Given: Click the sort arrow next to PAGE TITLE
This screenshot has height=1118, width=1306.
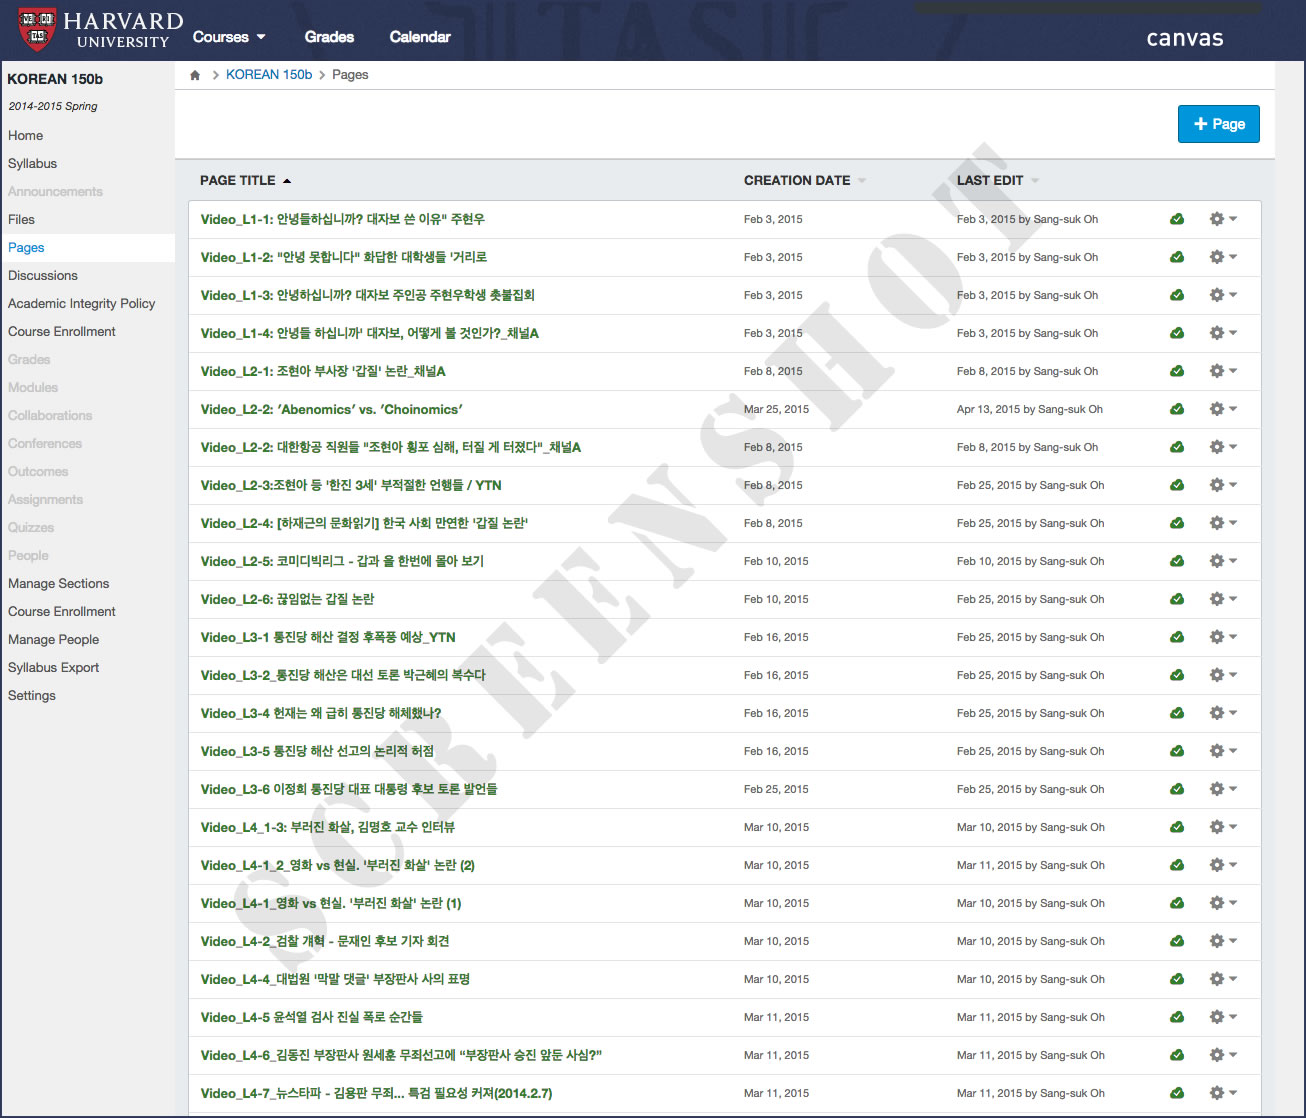Looking at the screenshot, I should (287, 181).
